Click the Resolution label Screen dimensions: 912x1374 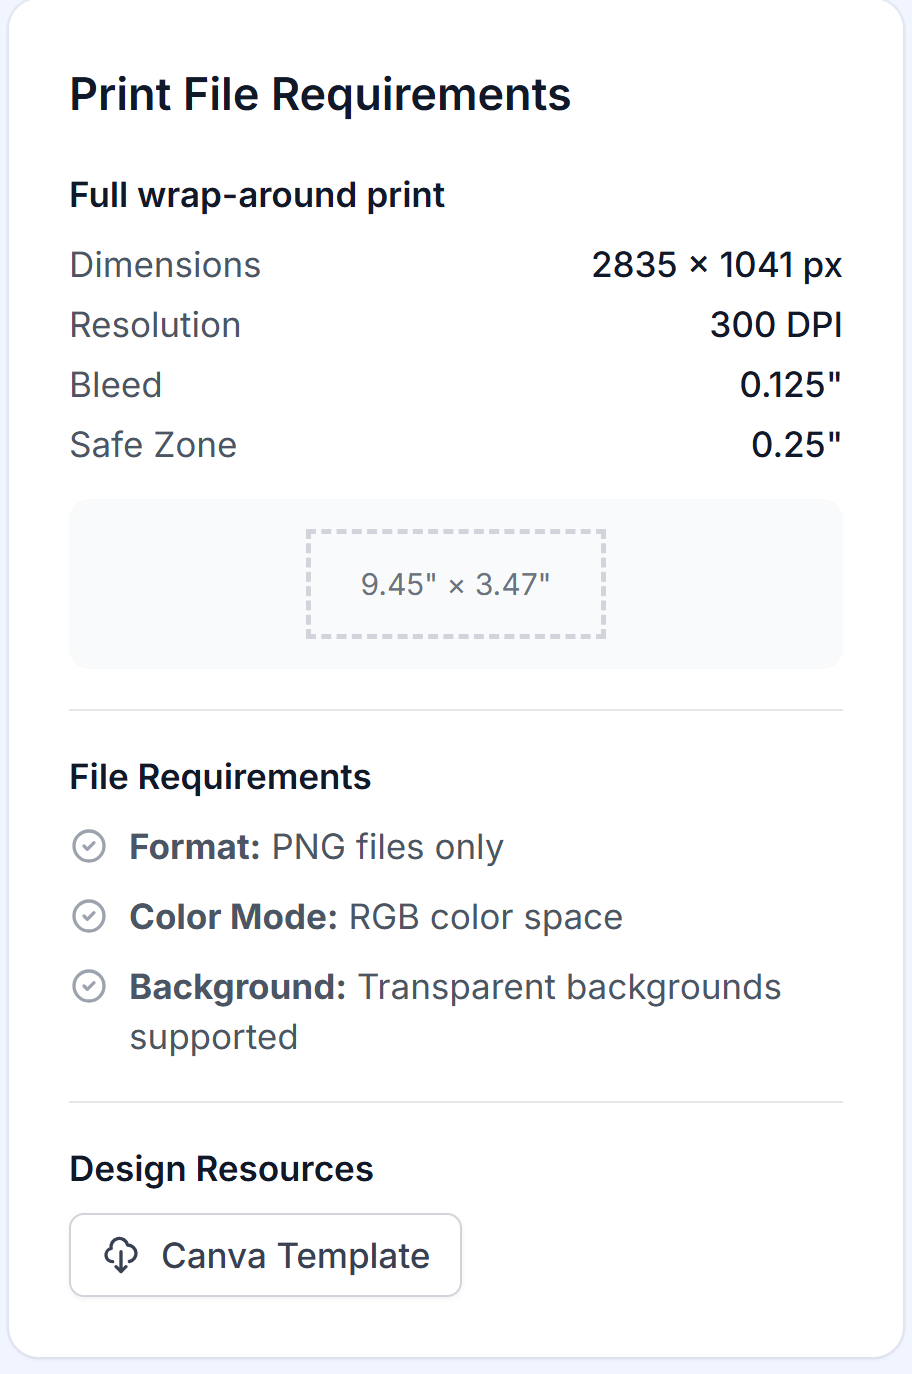click(x=155, y=325)
